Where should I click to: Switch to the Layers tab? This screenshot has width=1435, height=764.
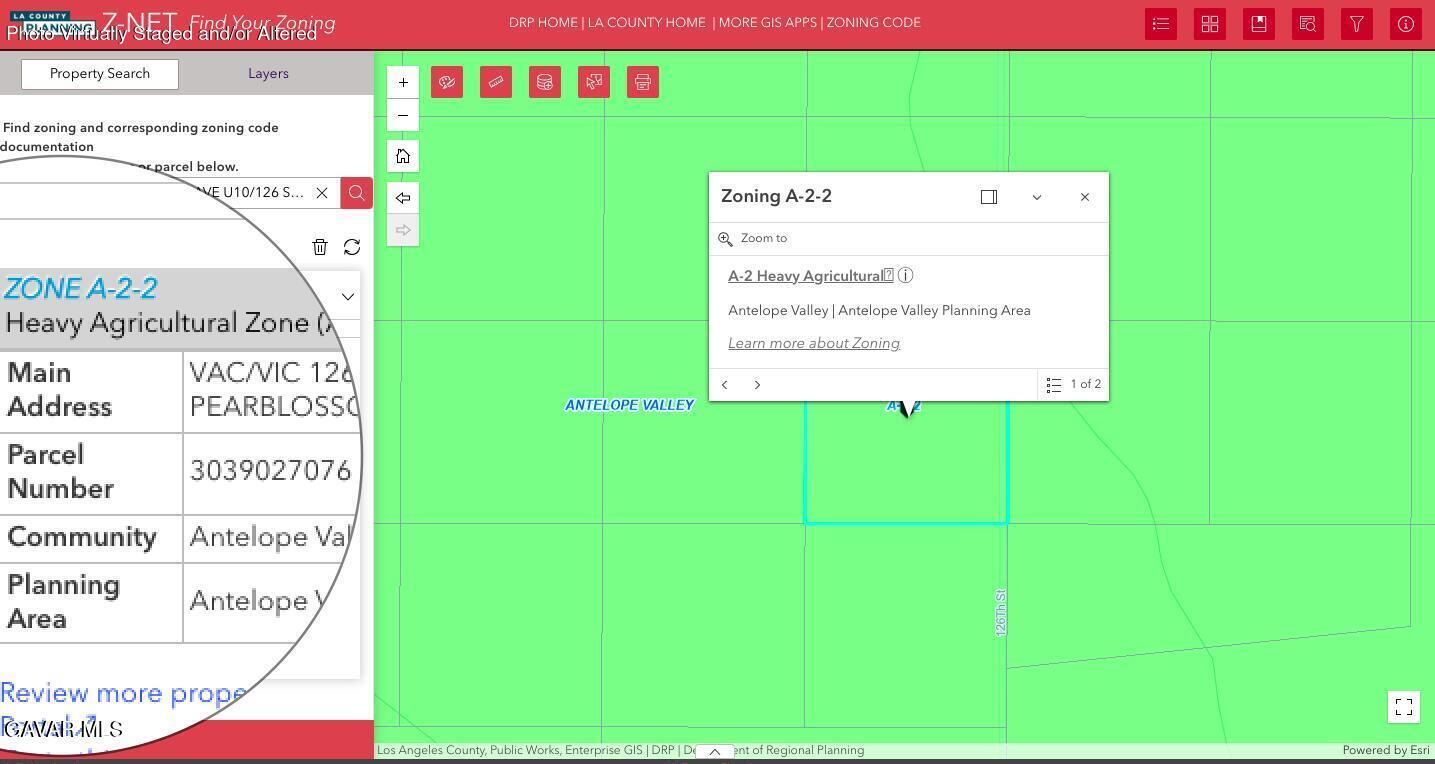[268, 74]
